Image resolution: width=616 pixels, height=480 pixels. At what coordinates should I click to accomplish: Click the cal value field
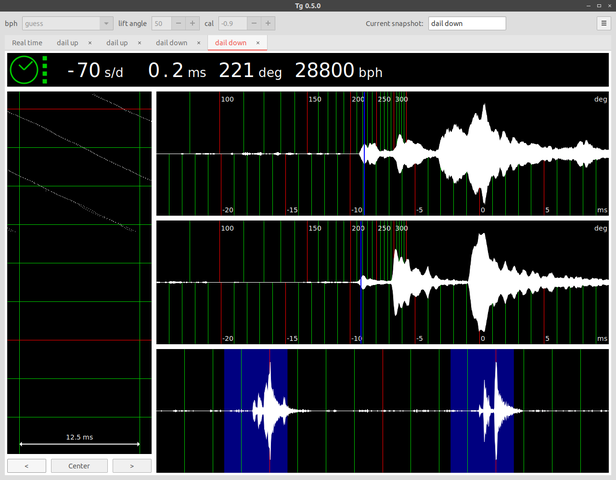(233, 24)
